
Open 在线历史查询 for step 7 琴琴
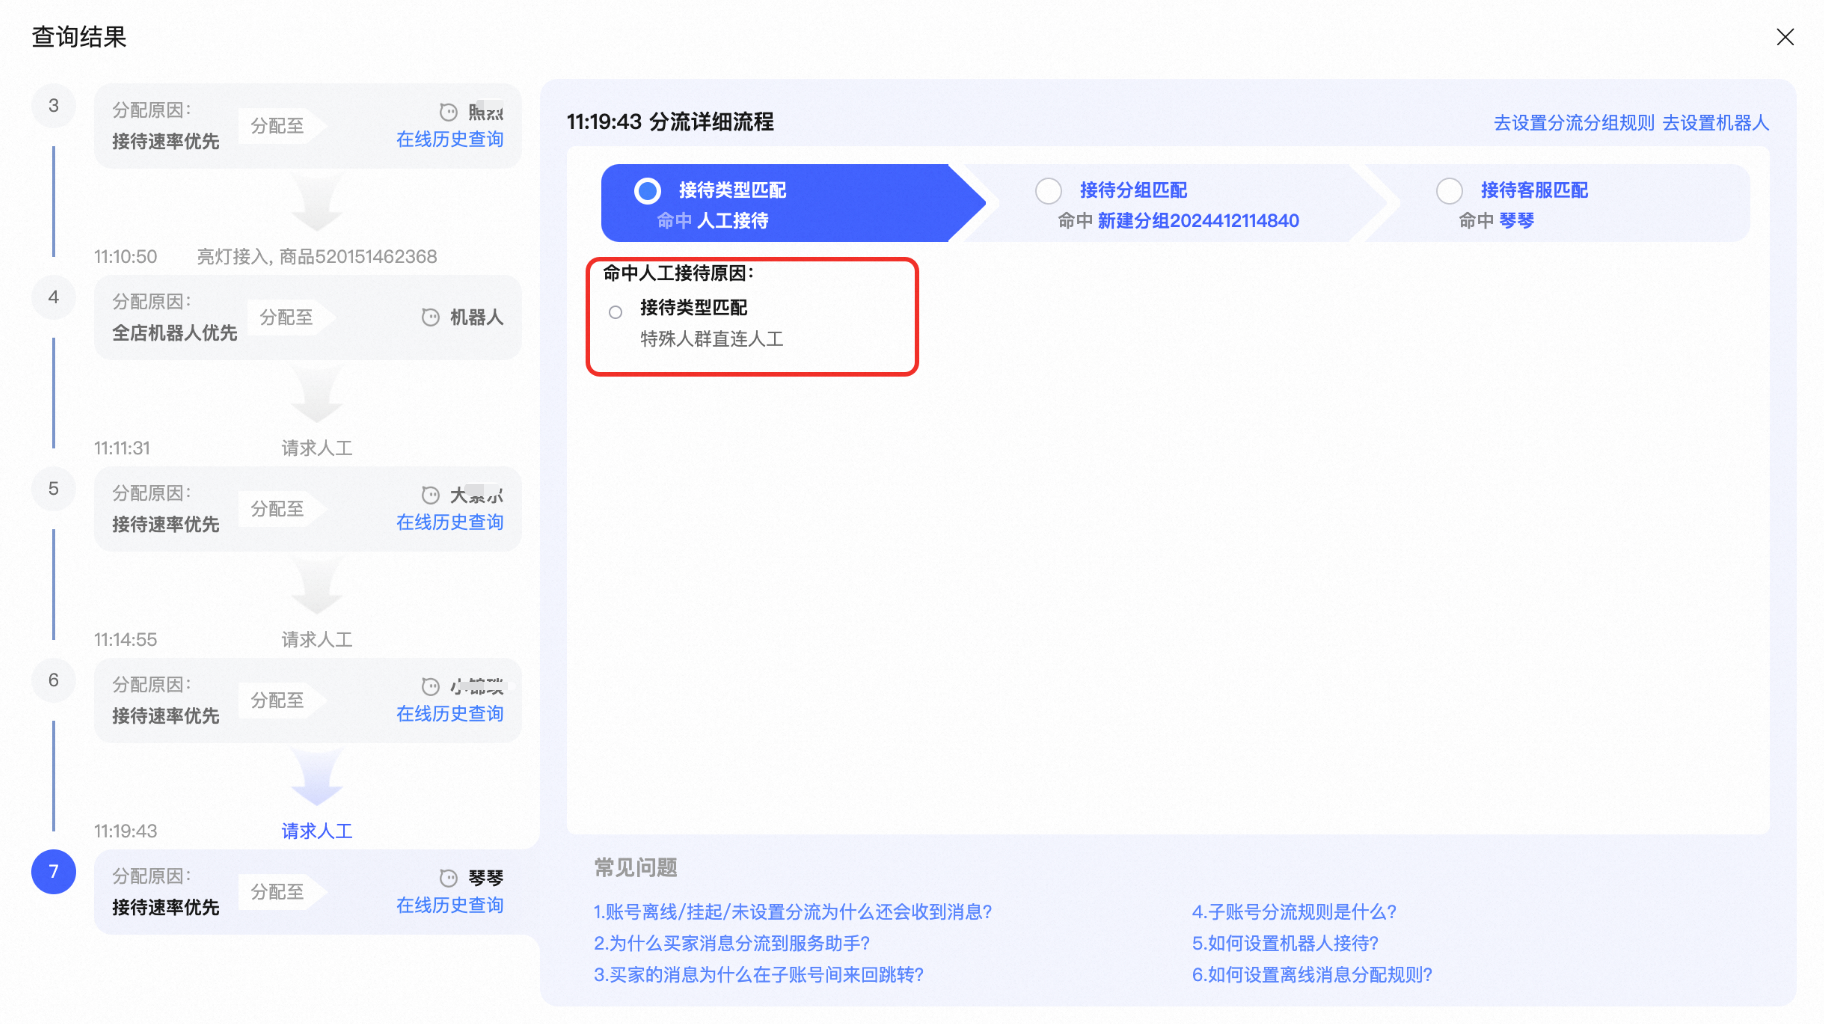coord(450,905)
